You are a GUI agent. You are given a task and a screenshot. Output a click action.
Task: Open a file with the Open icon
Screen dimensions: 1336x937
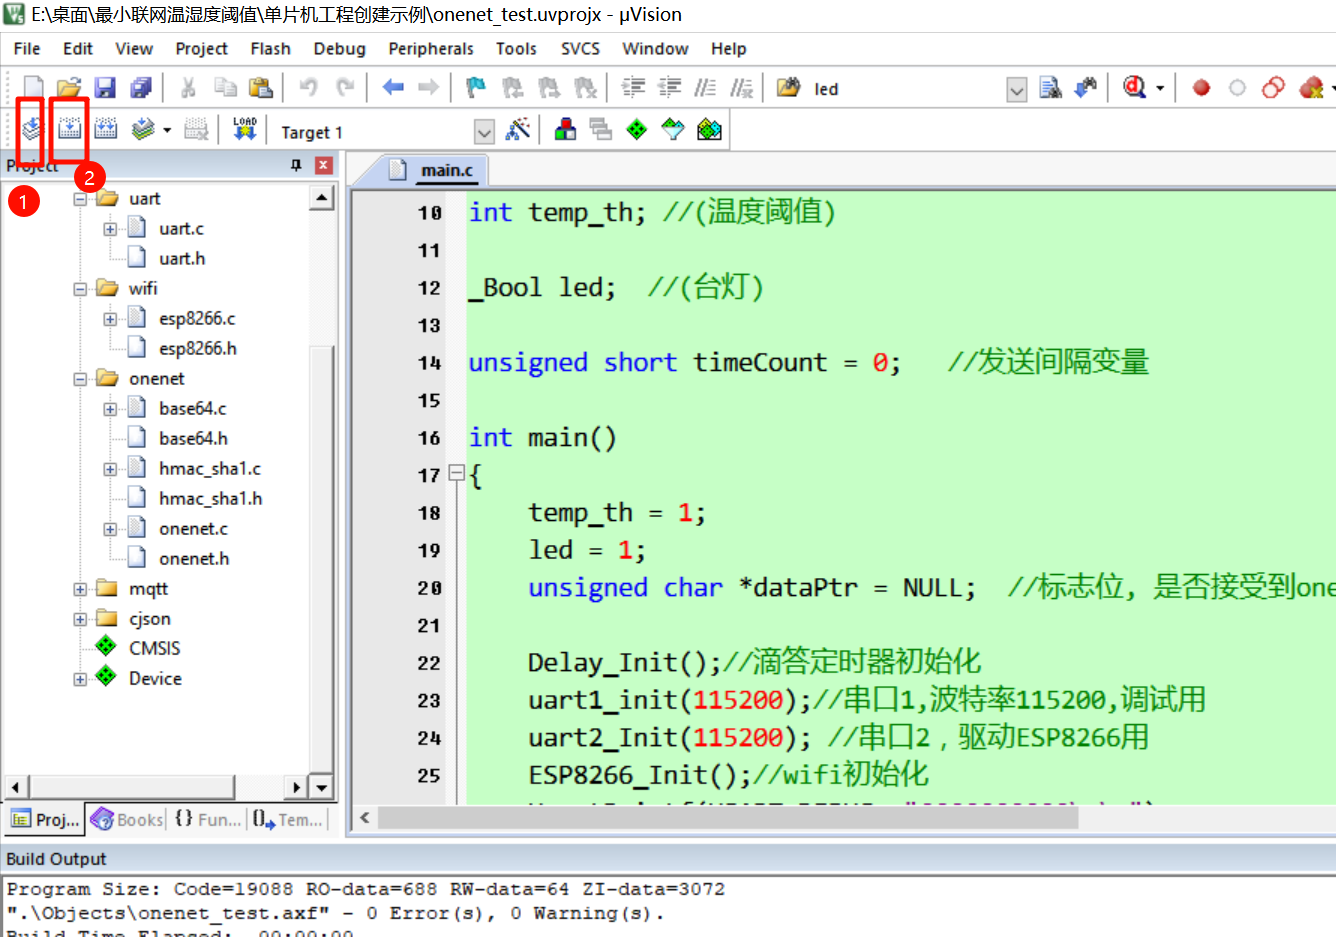point(69,88)
